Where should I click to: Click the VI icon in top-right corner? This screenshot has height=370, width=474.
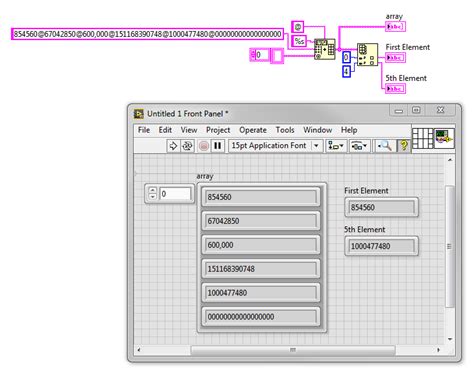click(x=444, y=138)
